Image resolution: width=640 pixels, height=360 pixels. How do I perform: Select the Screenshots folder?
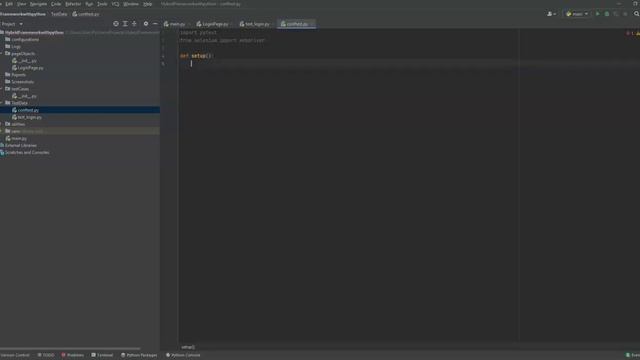(22, 82)
